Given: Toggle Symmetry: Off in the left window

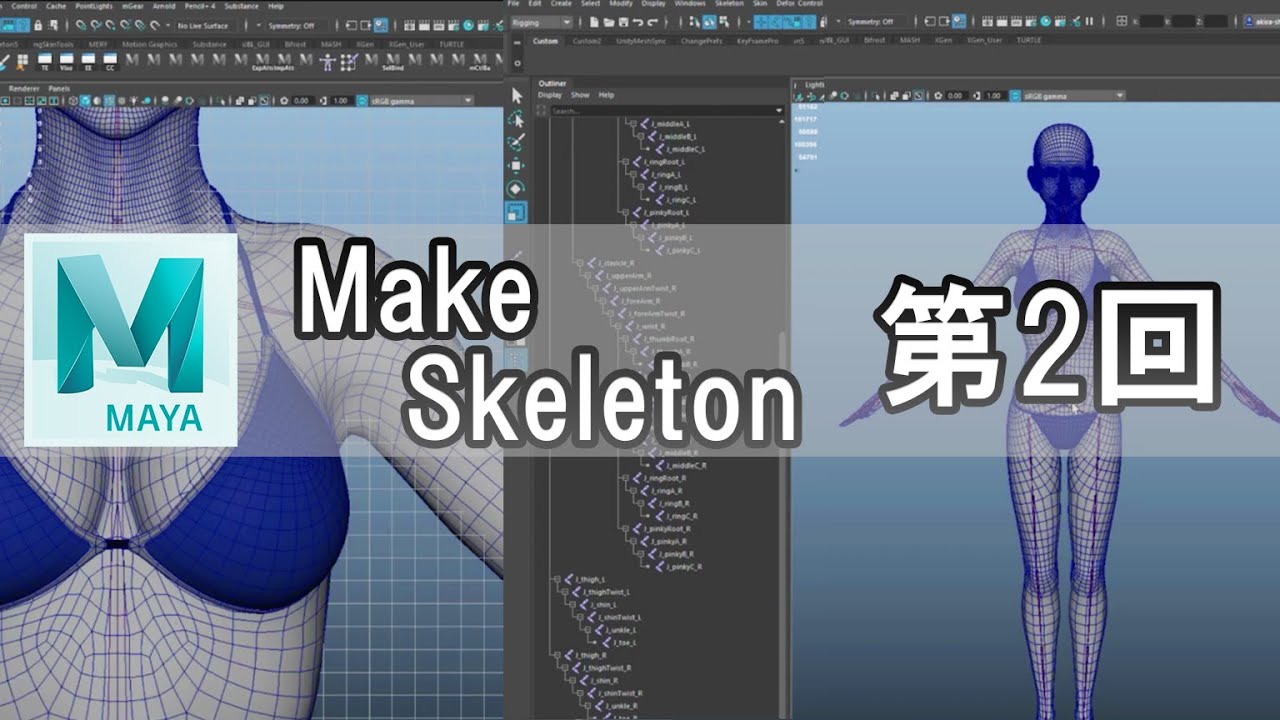Looking at the screenshot, I should pyautogui.click(x=291, y=25).
